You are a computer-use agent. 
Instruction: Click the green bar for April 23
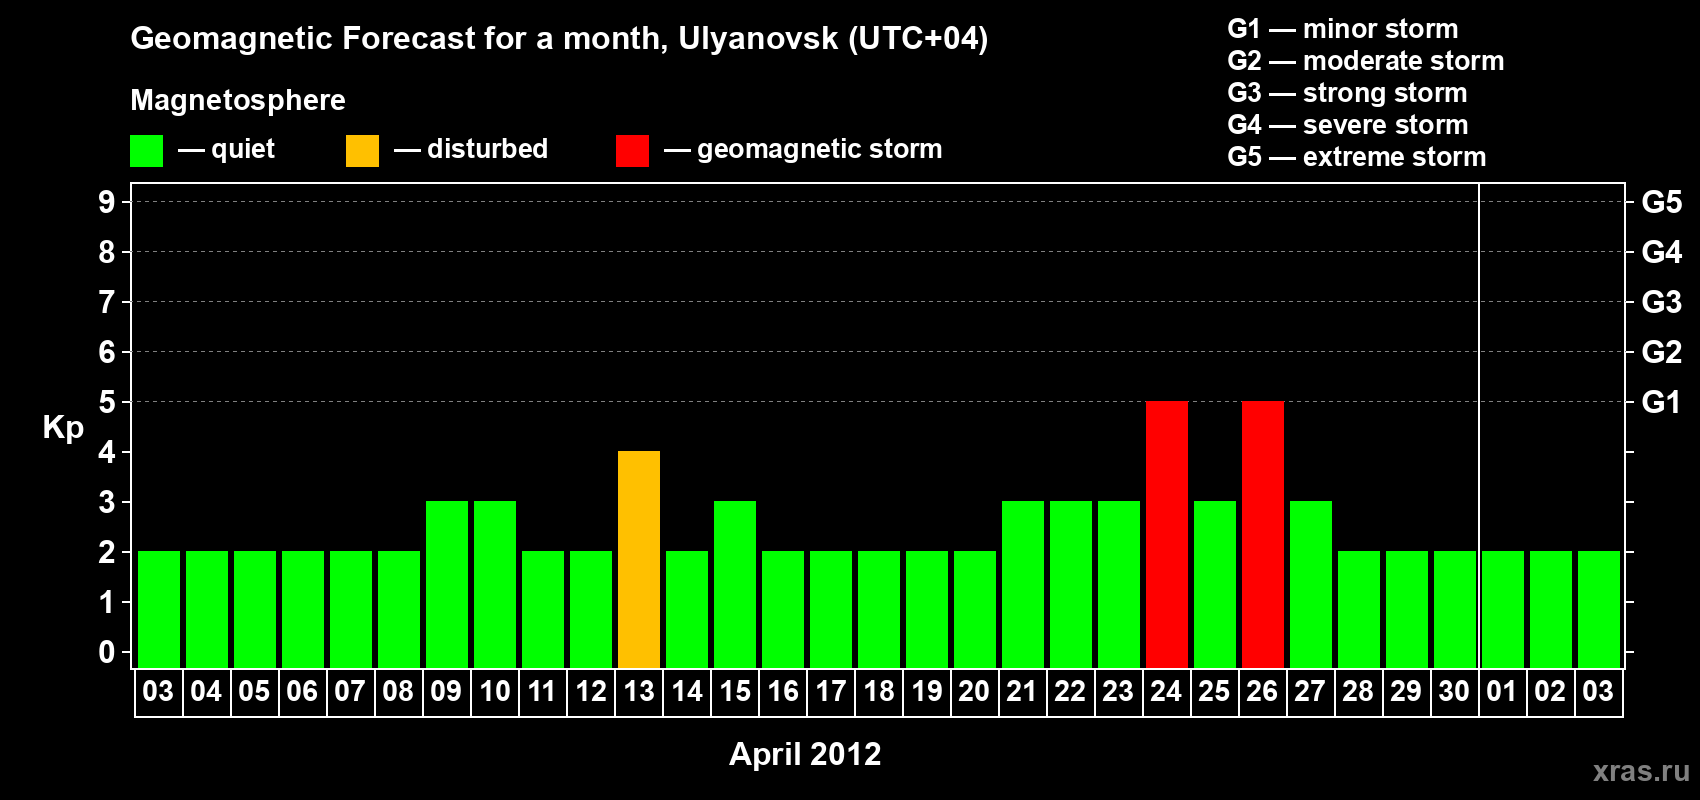pos(1119,585)
